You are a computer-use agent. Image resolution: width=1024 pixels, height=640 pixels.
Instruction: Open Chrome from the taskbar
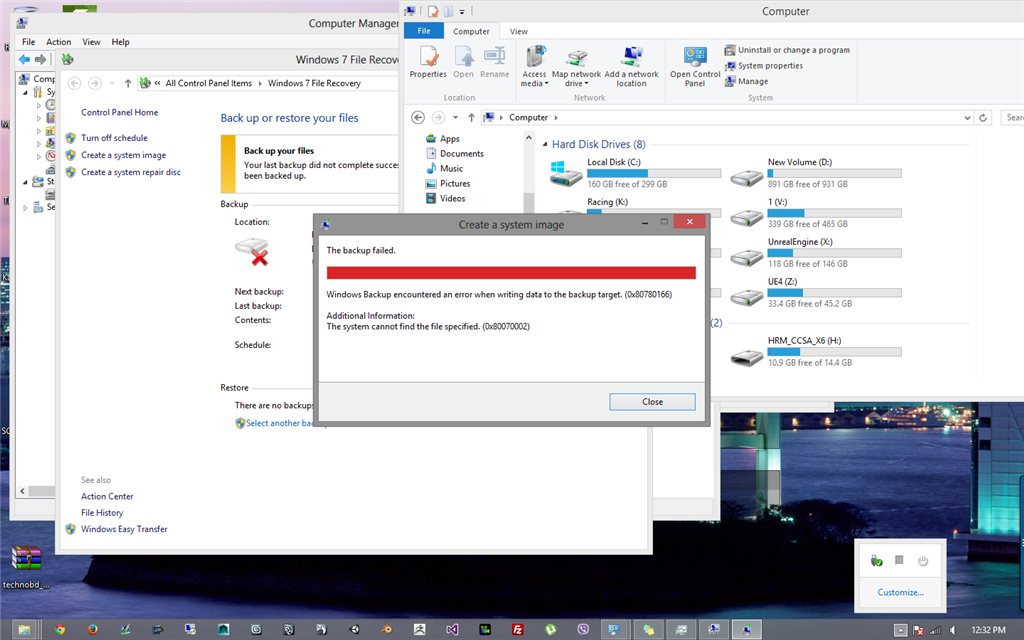click(60, 630)
